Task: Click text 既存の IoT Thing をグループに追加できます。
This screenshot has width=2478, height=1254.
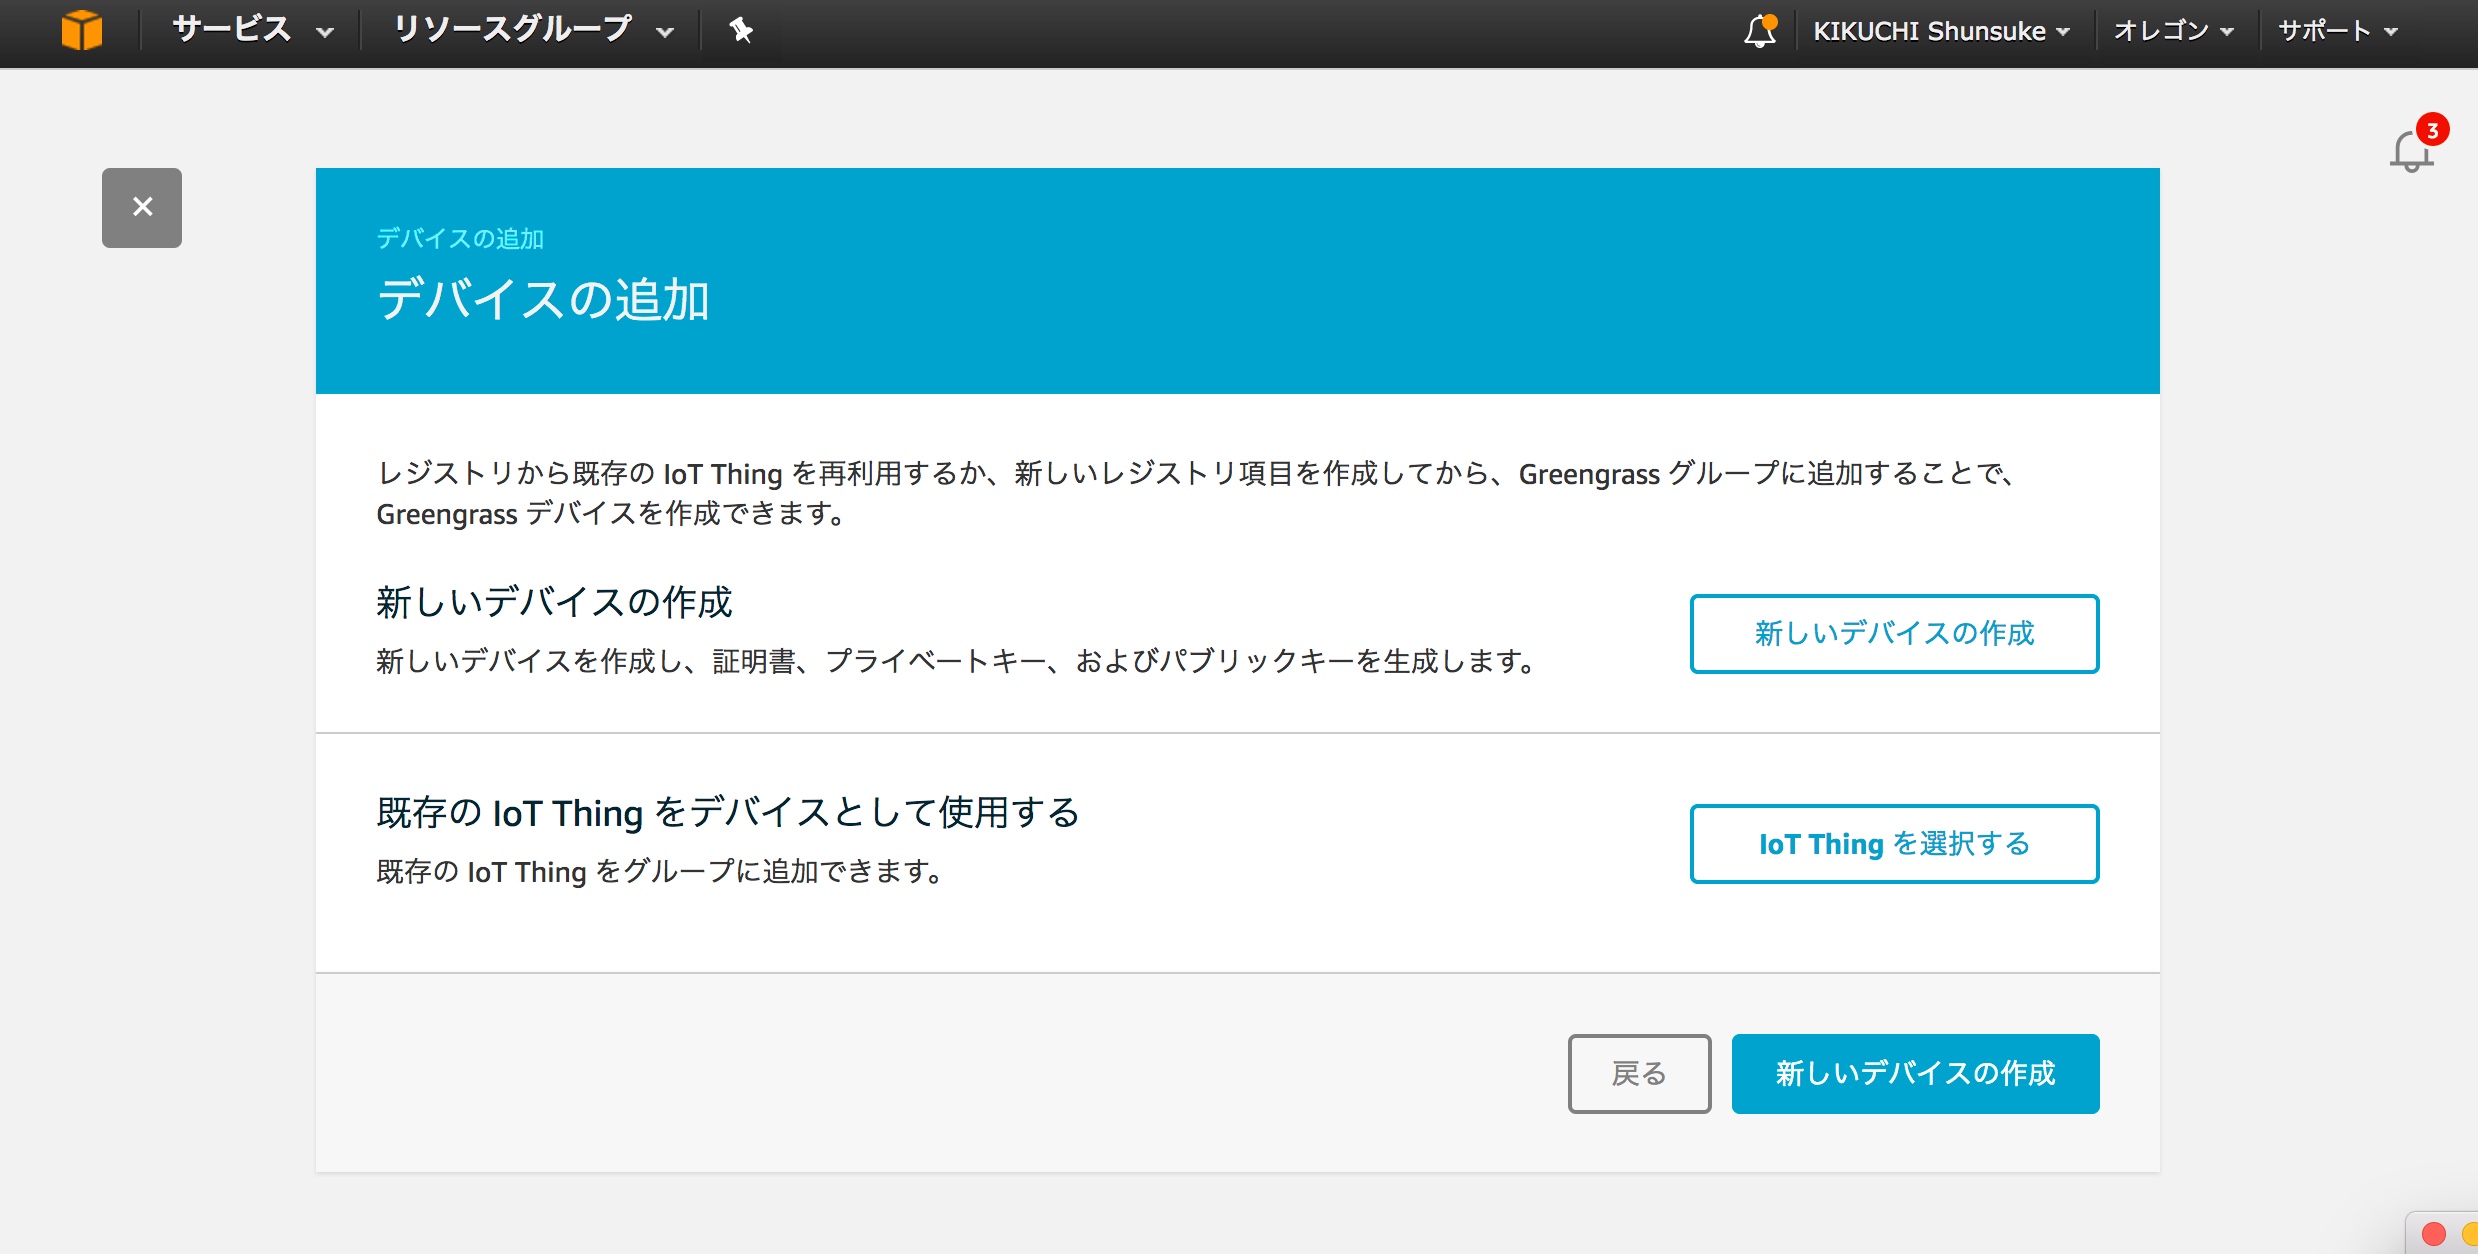Action: pos(660,872)
